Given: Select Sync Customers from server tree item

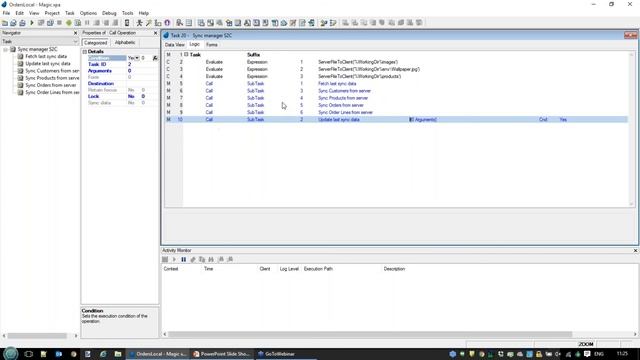Looking at the screenshot, I should click(52, 71).
